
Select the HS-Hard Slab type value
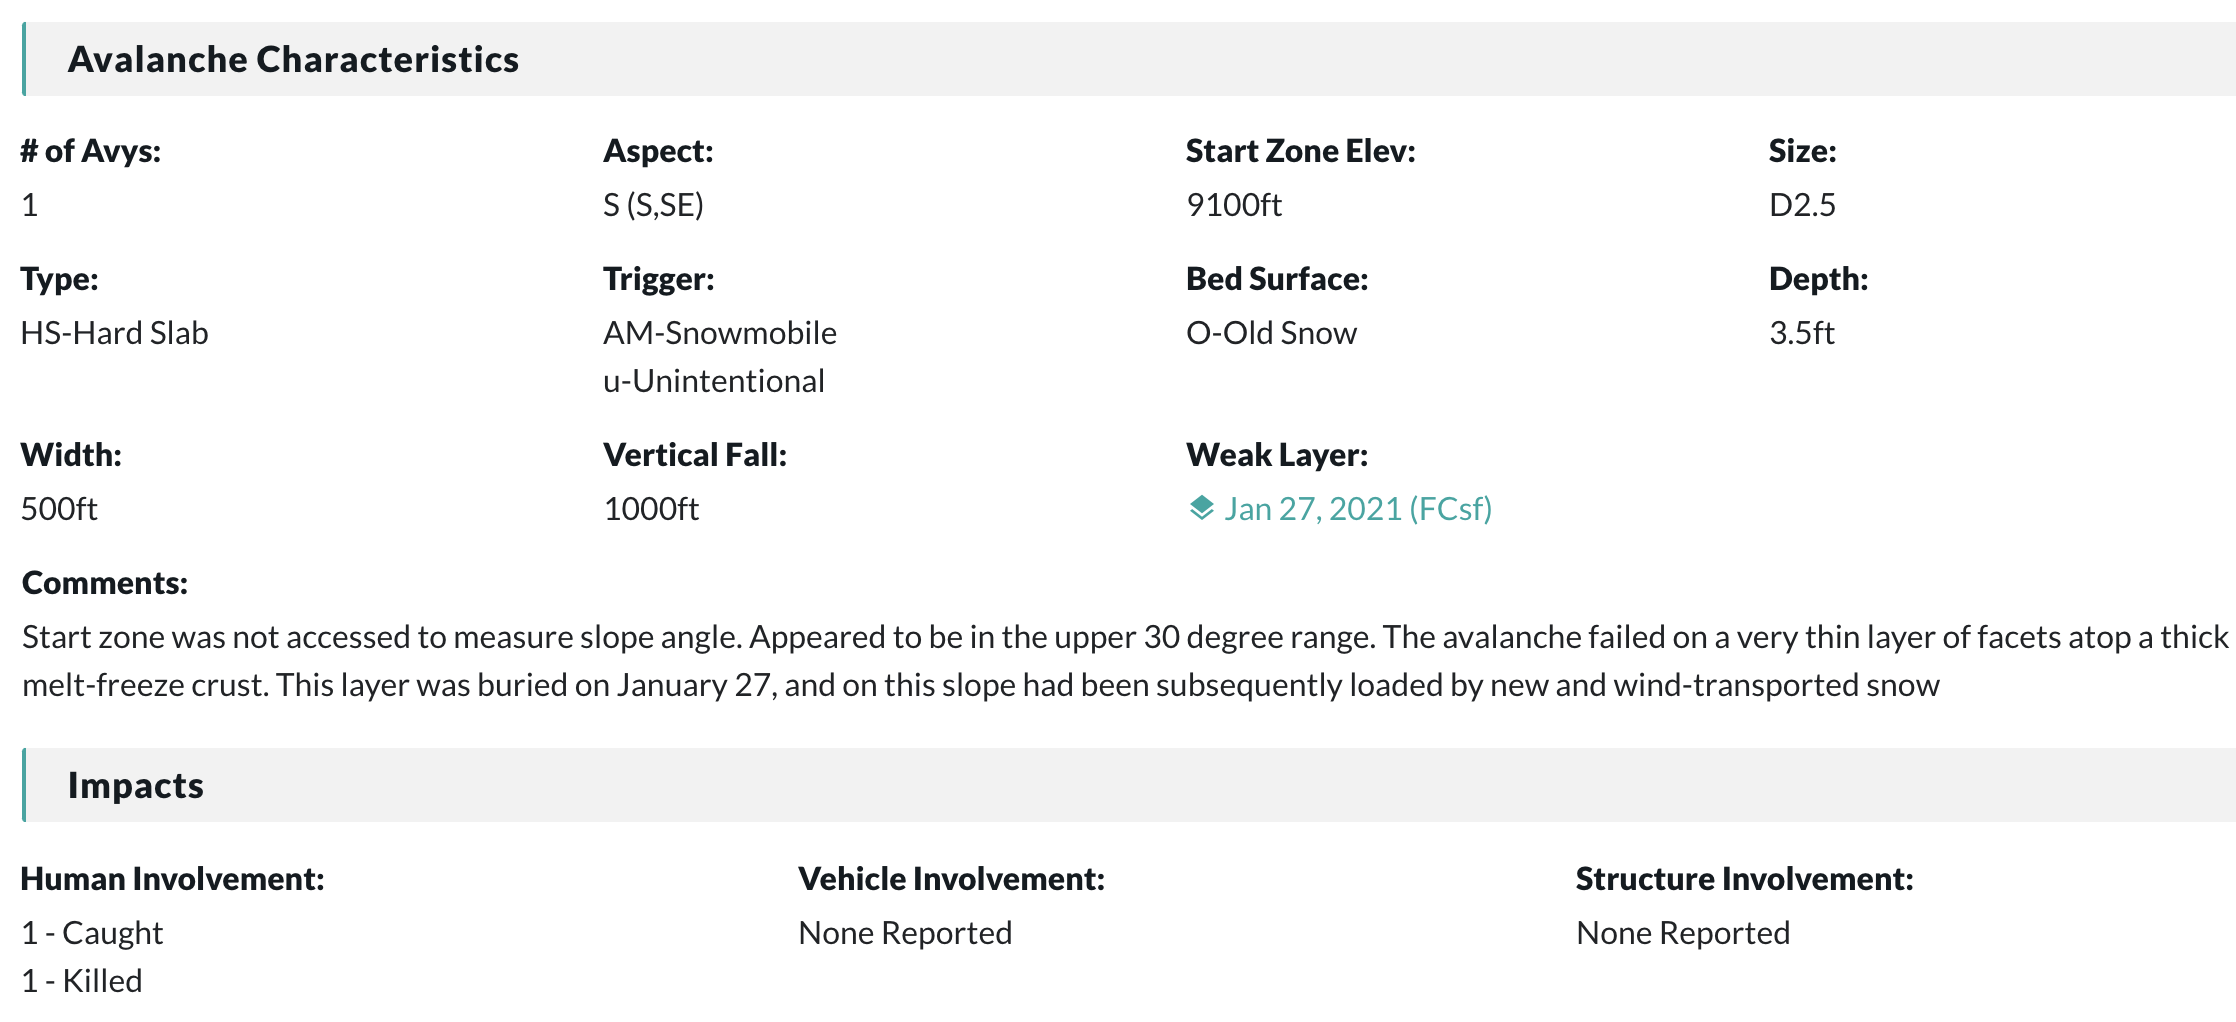[114, 333]
